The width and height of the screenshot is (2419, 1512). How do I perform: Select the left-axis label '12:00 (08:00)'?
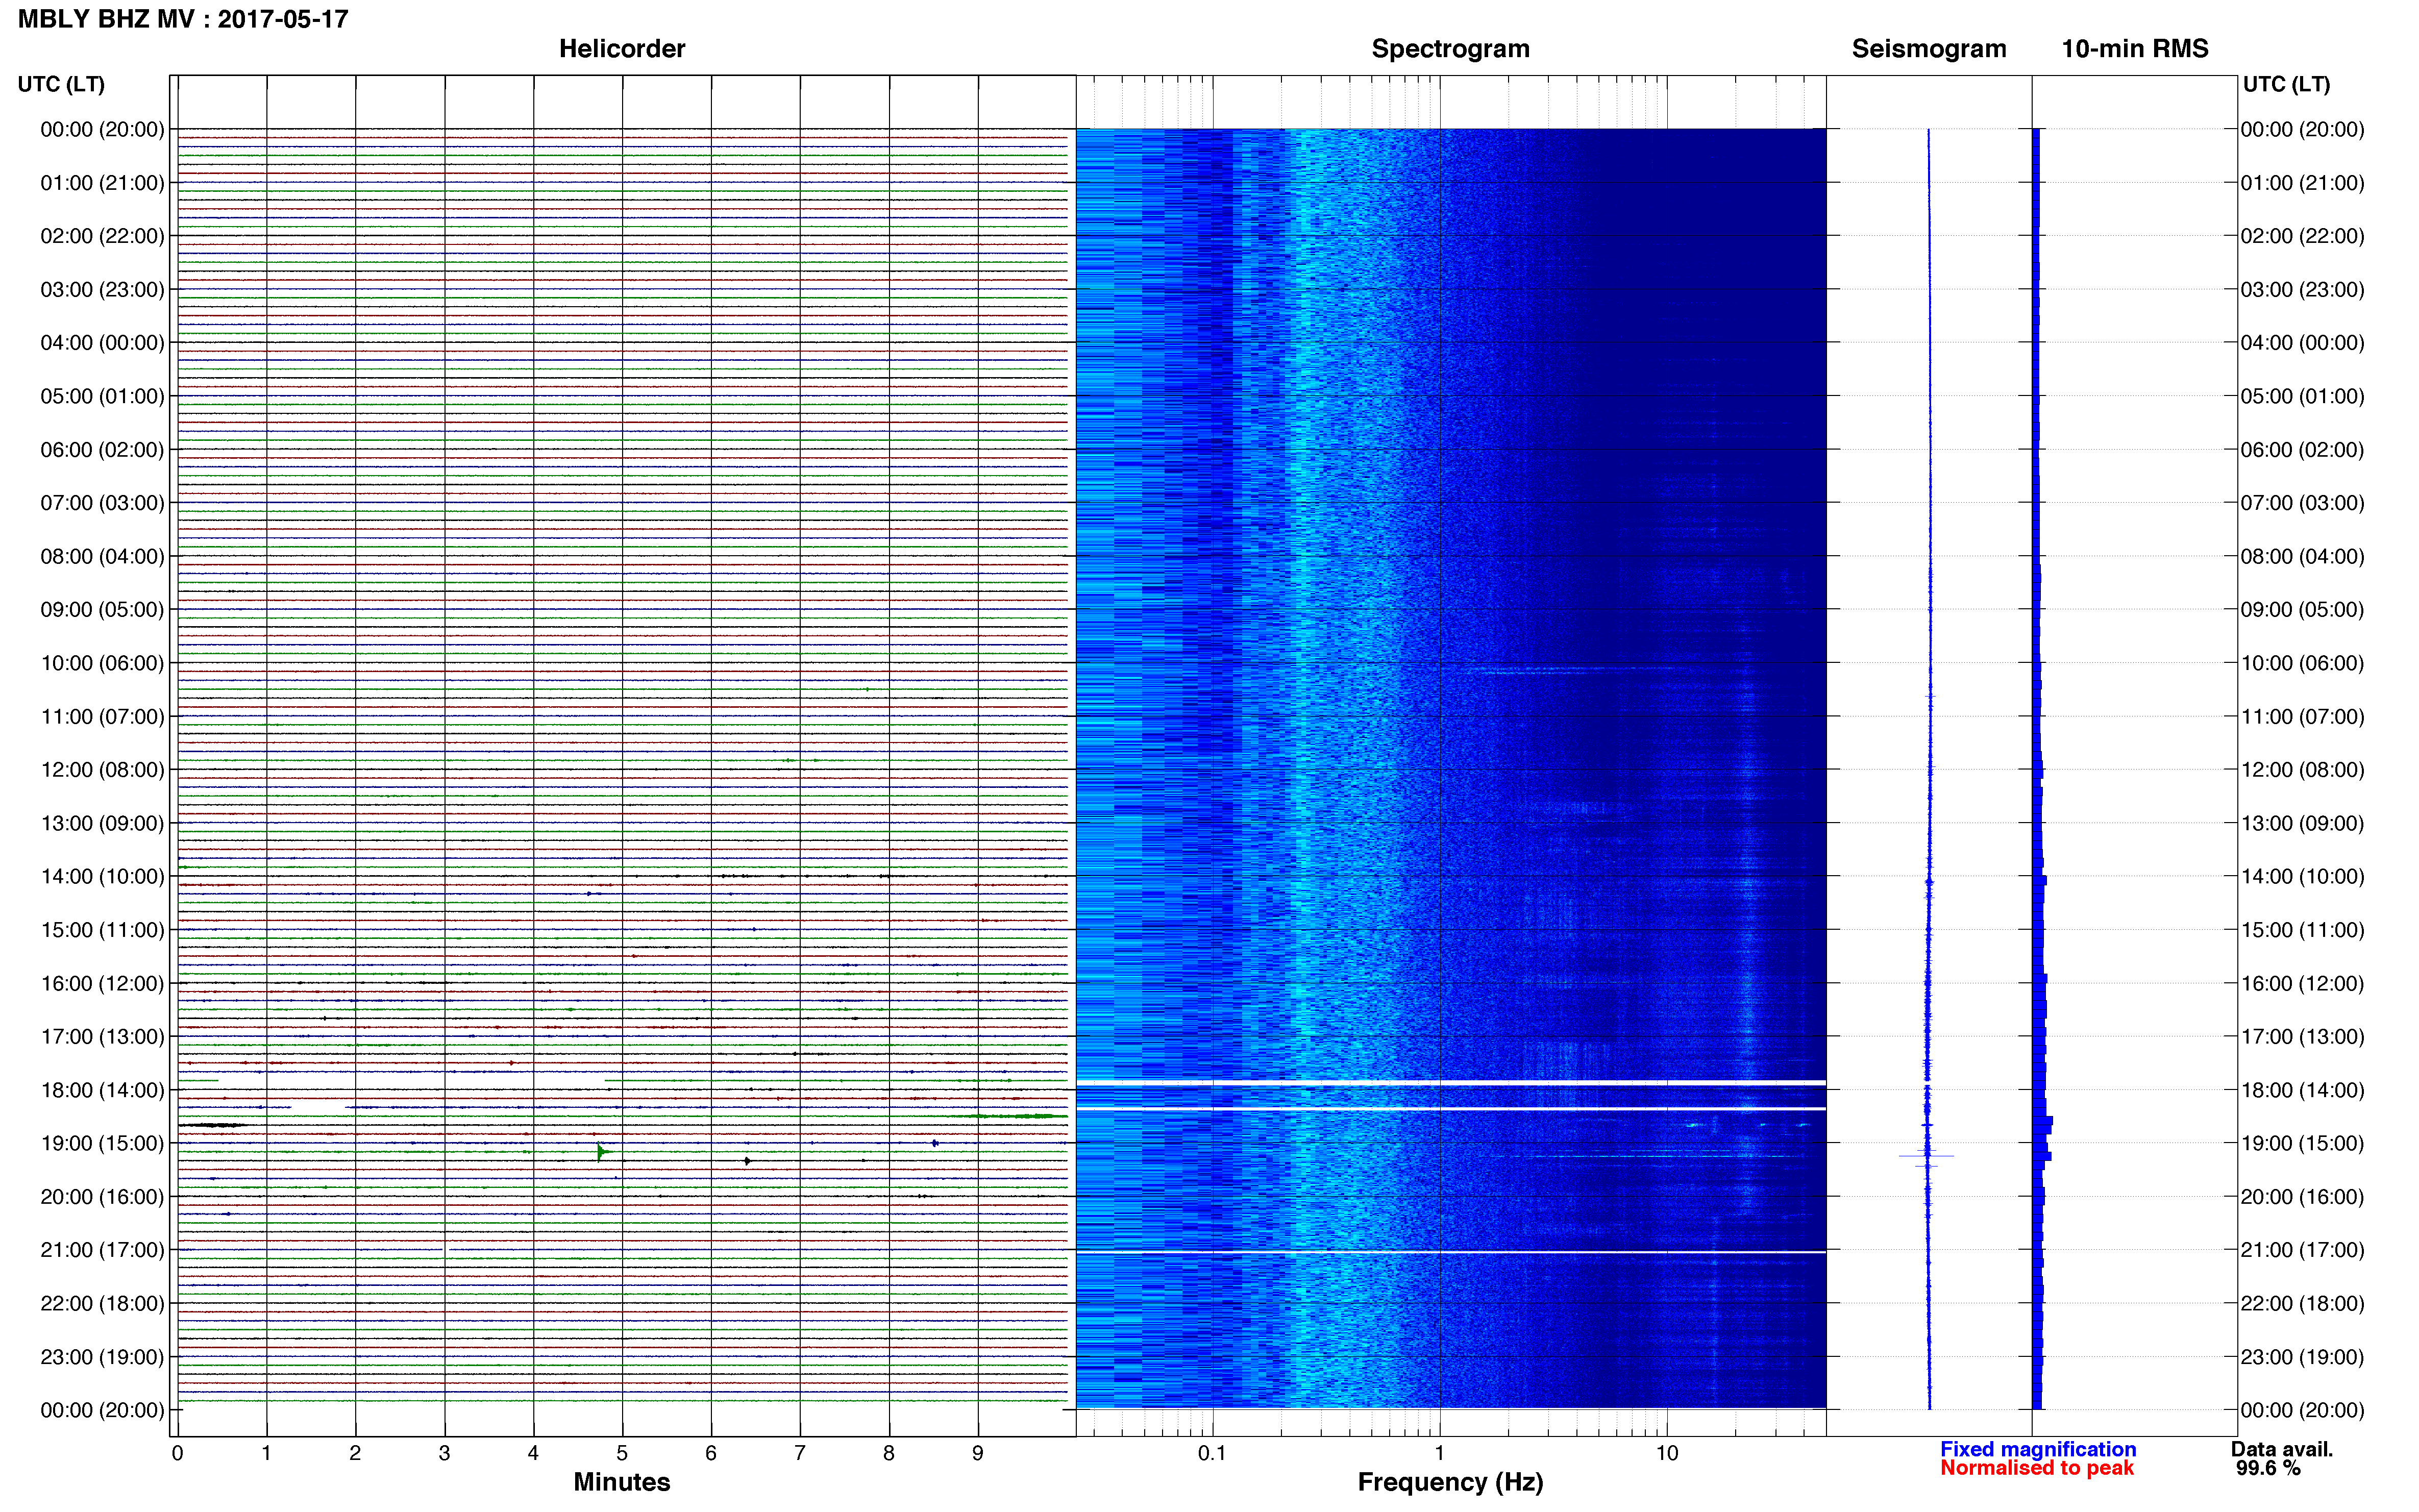(102, 770)
